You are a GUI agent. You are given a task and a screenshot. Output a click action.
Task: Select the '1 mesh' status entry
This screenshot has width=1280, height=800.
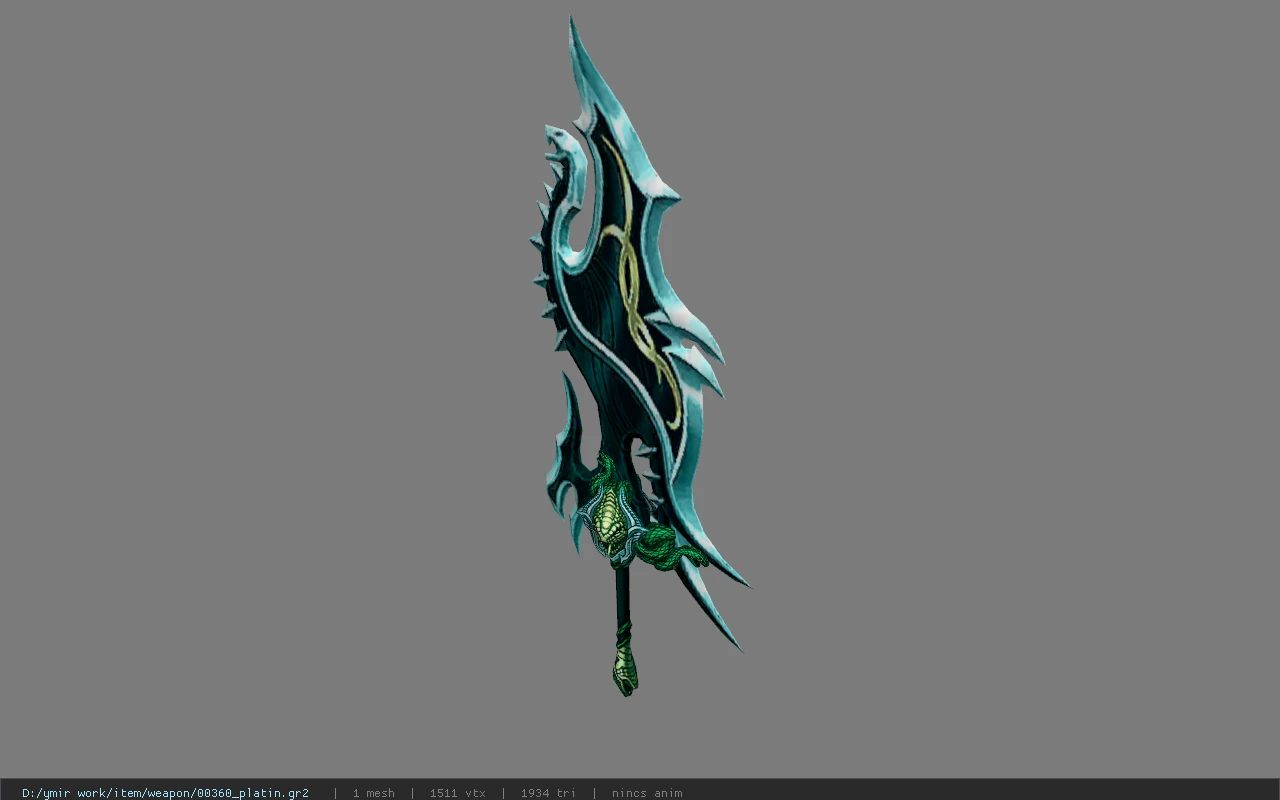click(373, 793)
